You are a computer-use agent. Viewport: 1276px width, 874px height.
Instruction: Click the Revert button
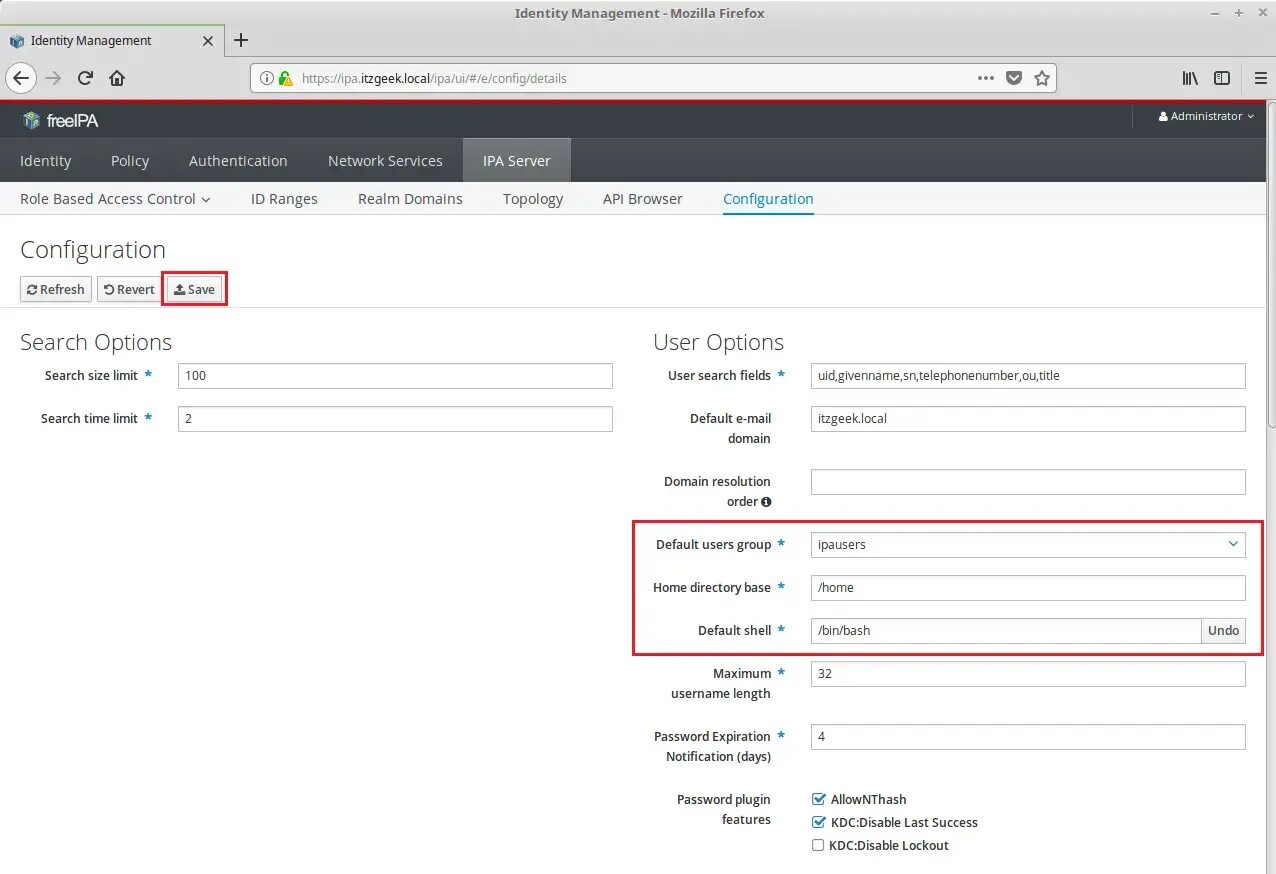point(129,289)
